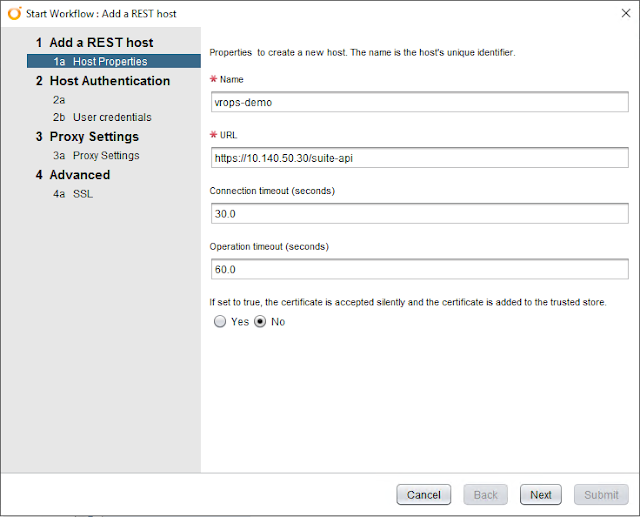Select the Host Authentication section heading
Screen dimensions: 640x517
[110, 81]
